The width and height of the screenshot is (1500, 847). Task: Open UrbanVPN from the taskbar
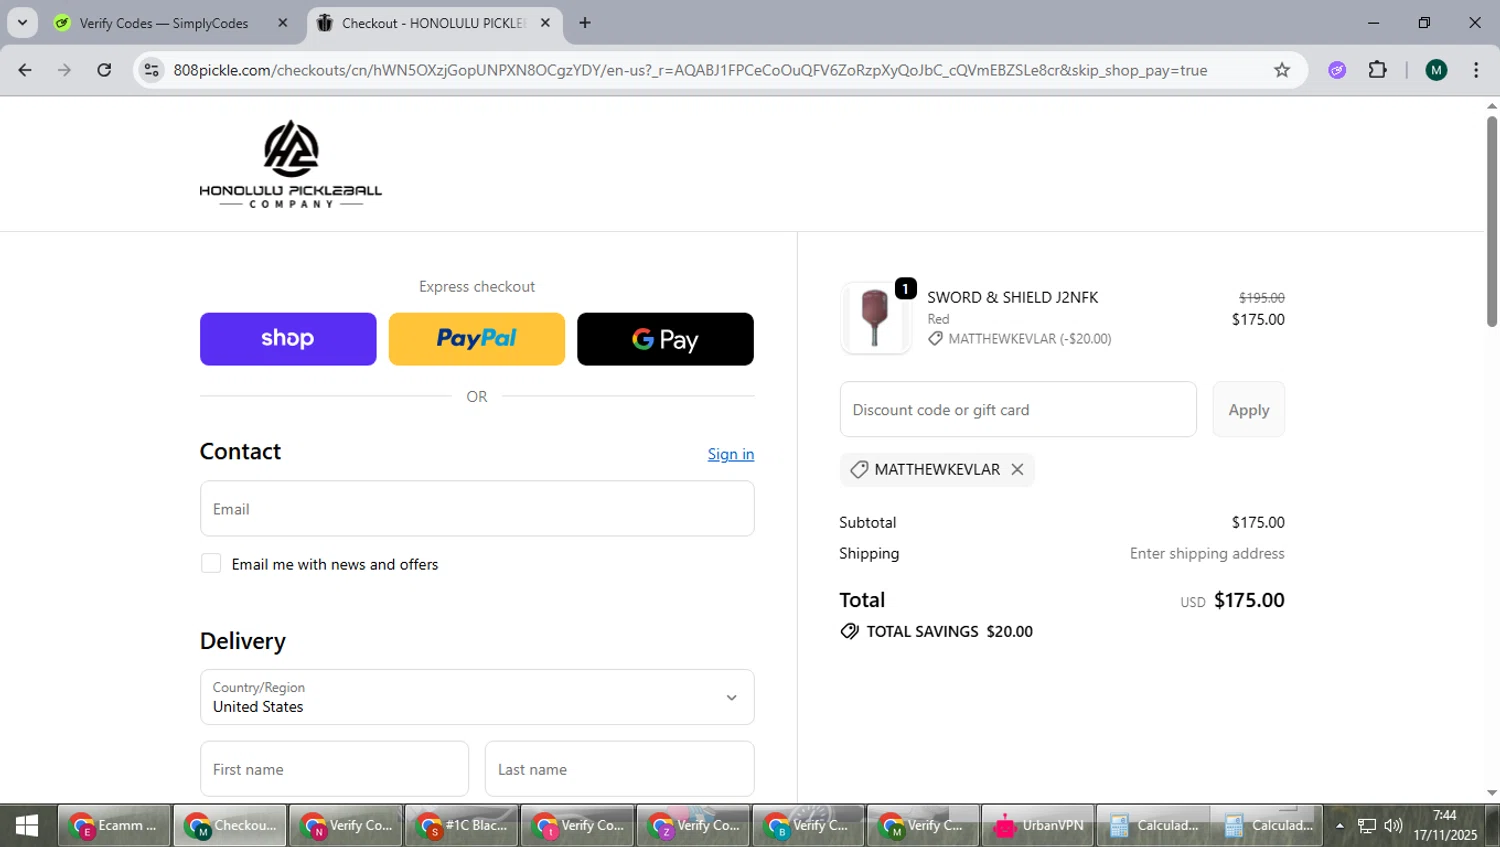pyautogui.click(x=1039, y=825)
